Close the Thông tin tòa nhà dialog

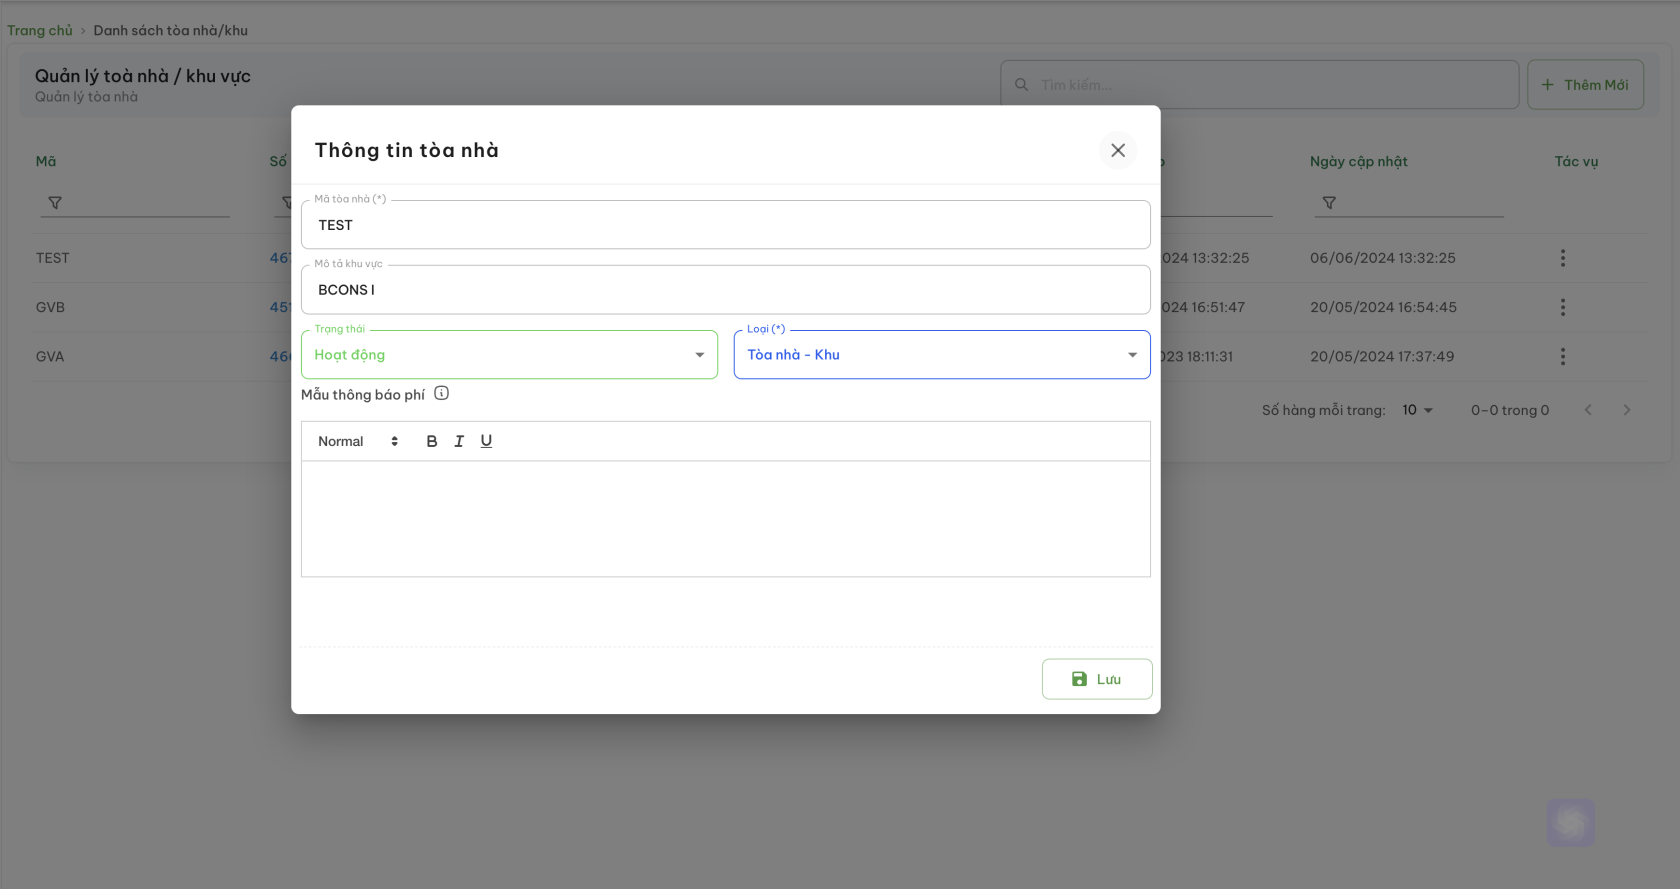(x=1118, y=150)
